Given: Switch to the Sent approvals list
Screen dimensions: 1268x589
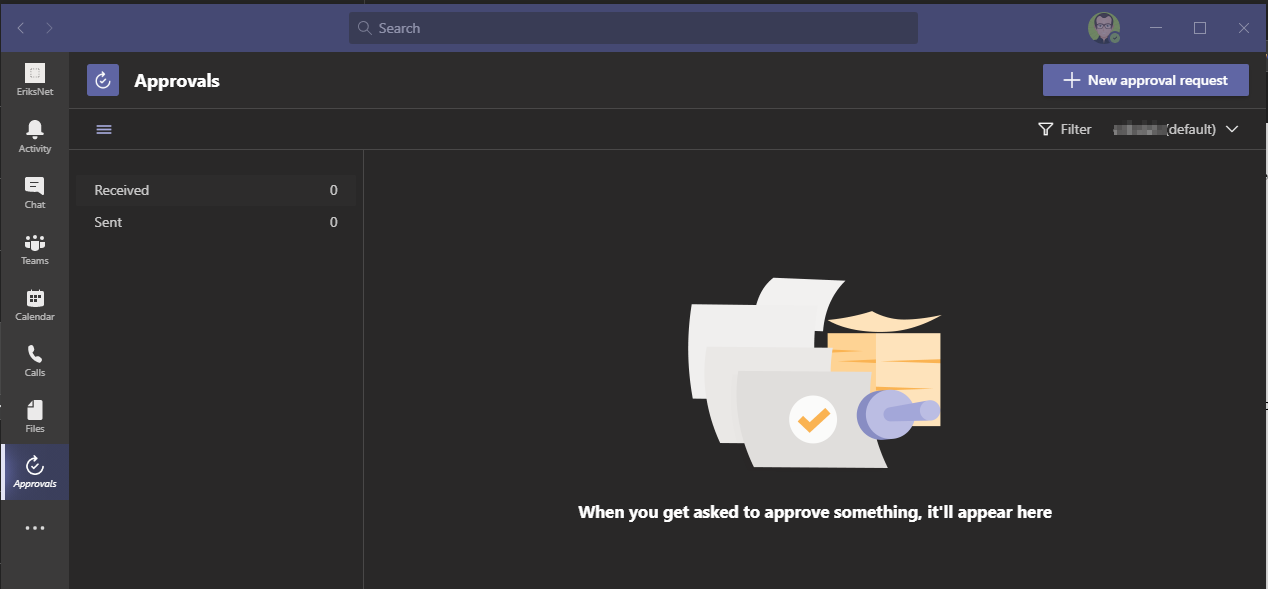Looking at the screenshot, I should 215,222.
